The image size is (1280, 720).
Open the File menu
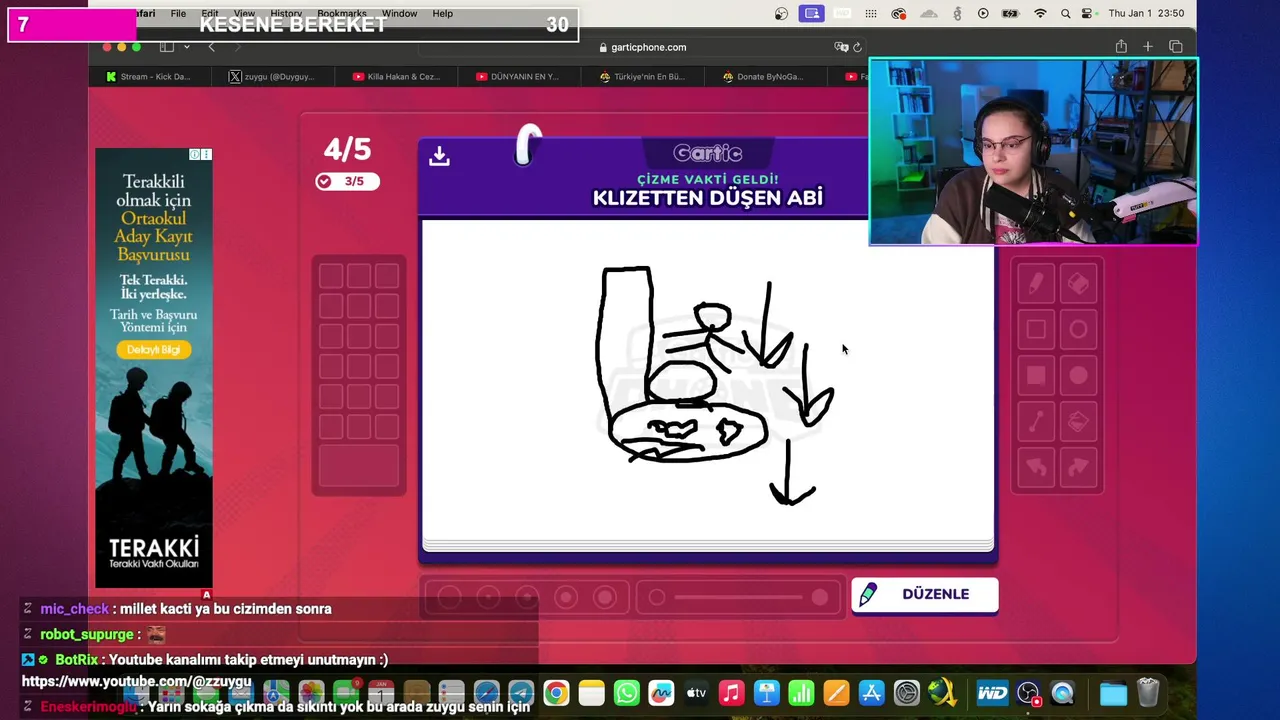click(178, 13)
